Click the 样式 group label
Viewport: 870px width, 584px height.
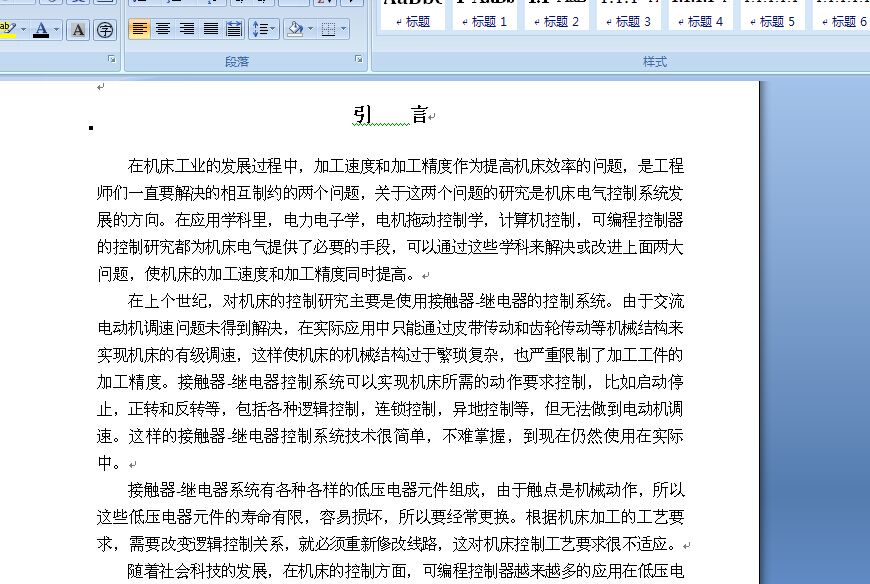point(655,62)
